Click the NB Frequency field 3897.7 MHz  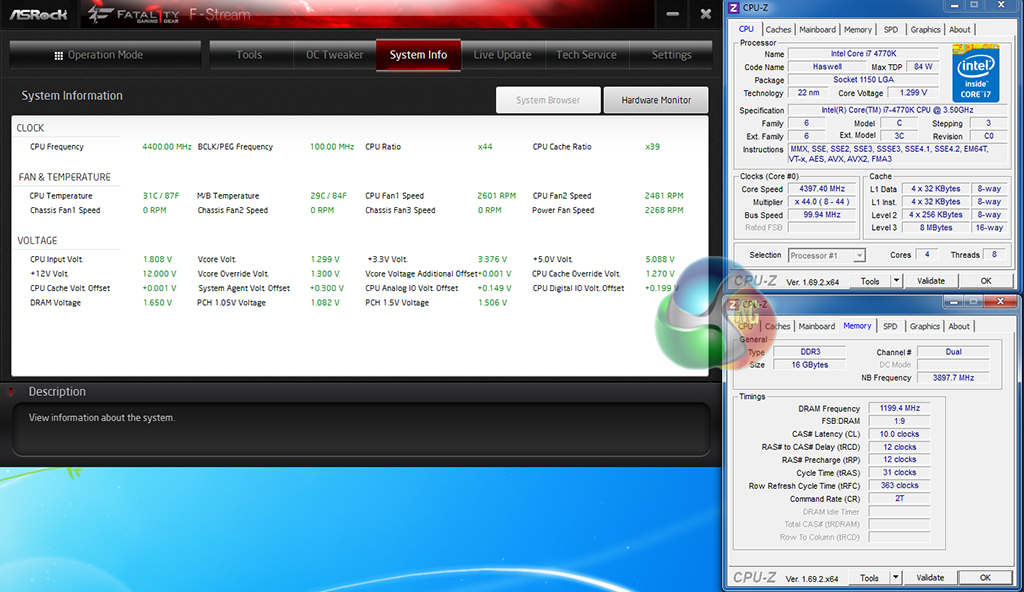tap(953, 378)
